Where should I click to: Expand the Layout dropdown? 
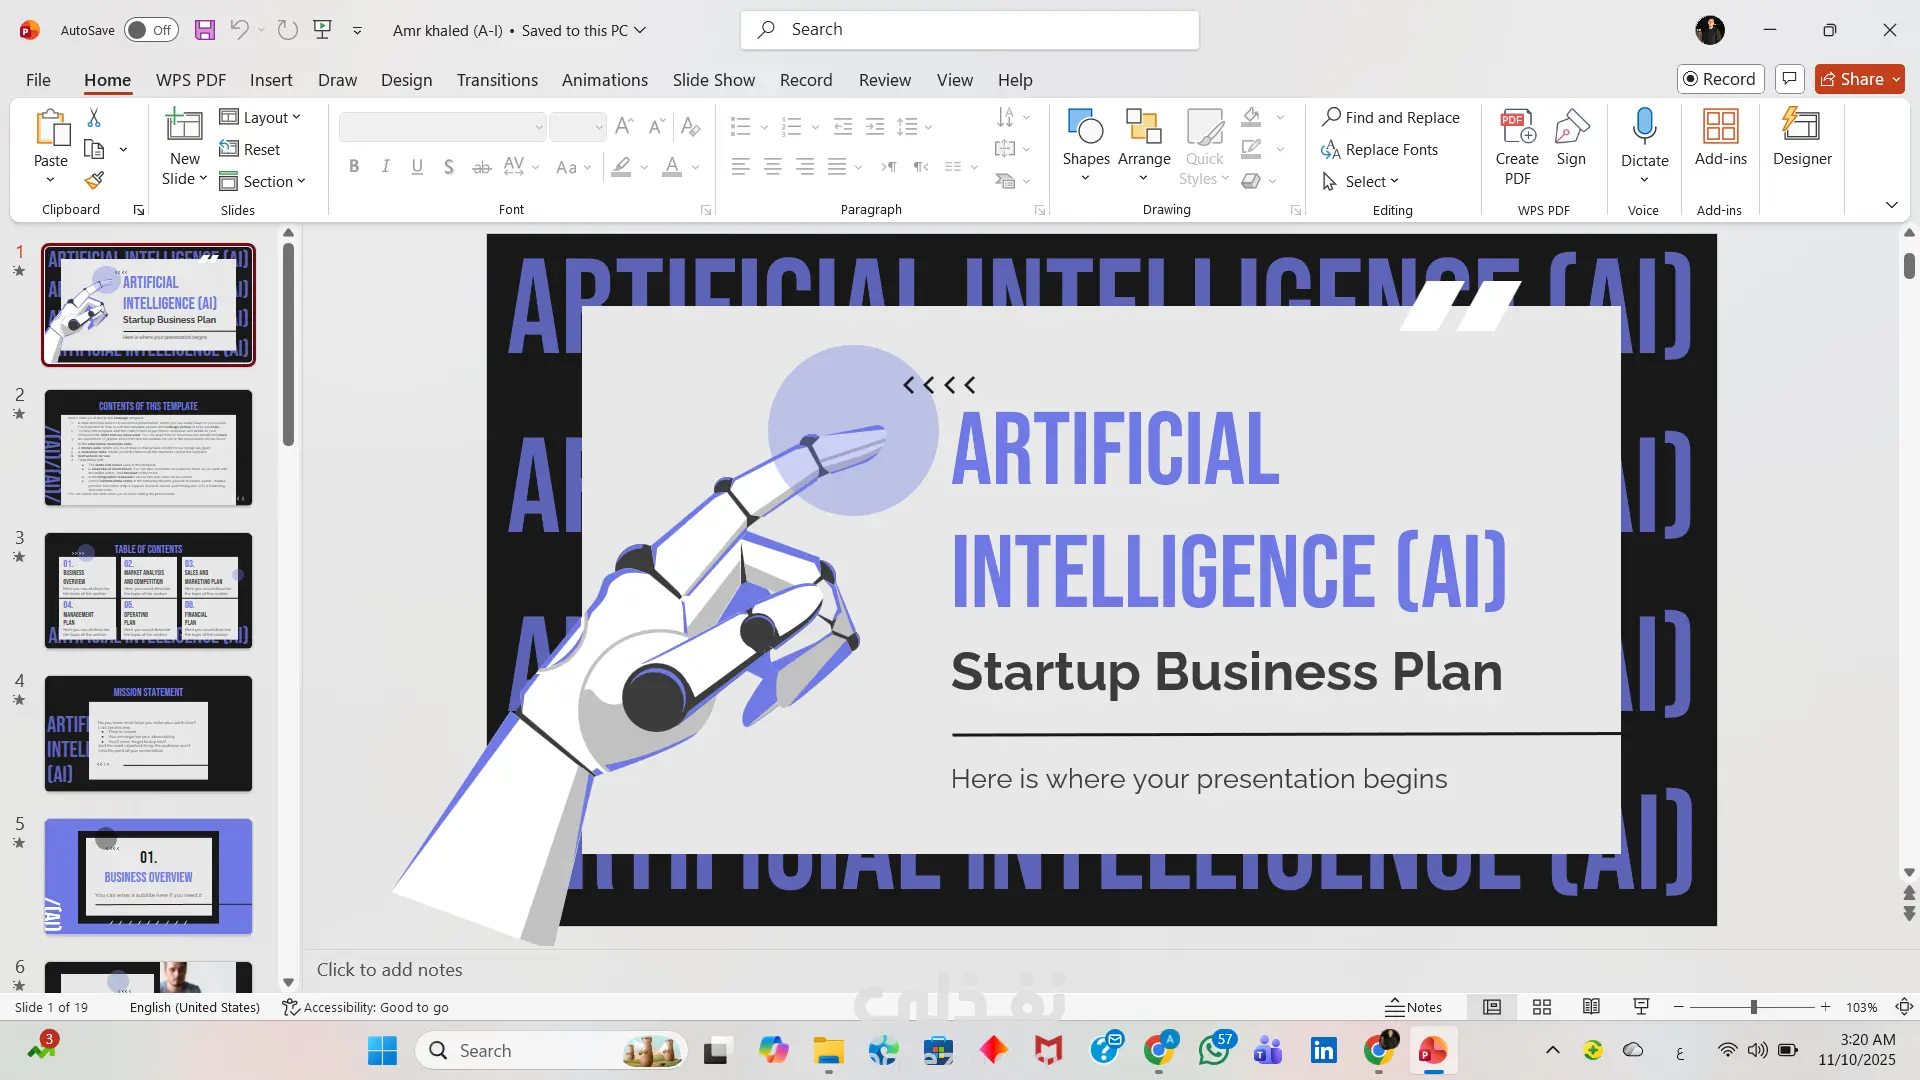260,118
